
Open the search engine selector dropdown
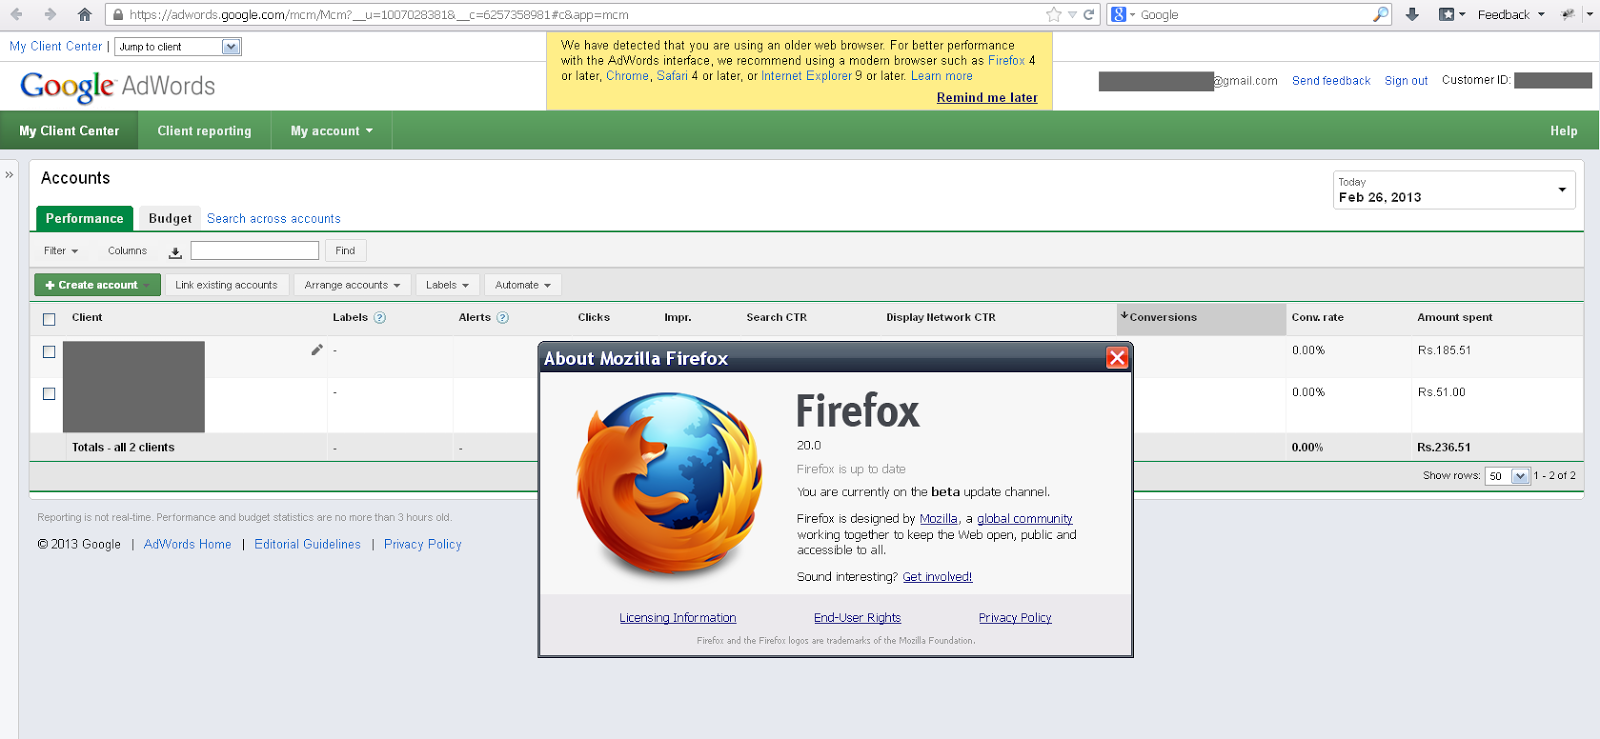point(1123,14)
